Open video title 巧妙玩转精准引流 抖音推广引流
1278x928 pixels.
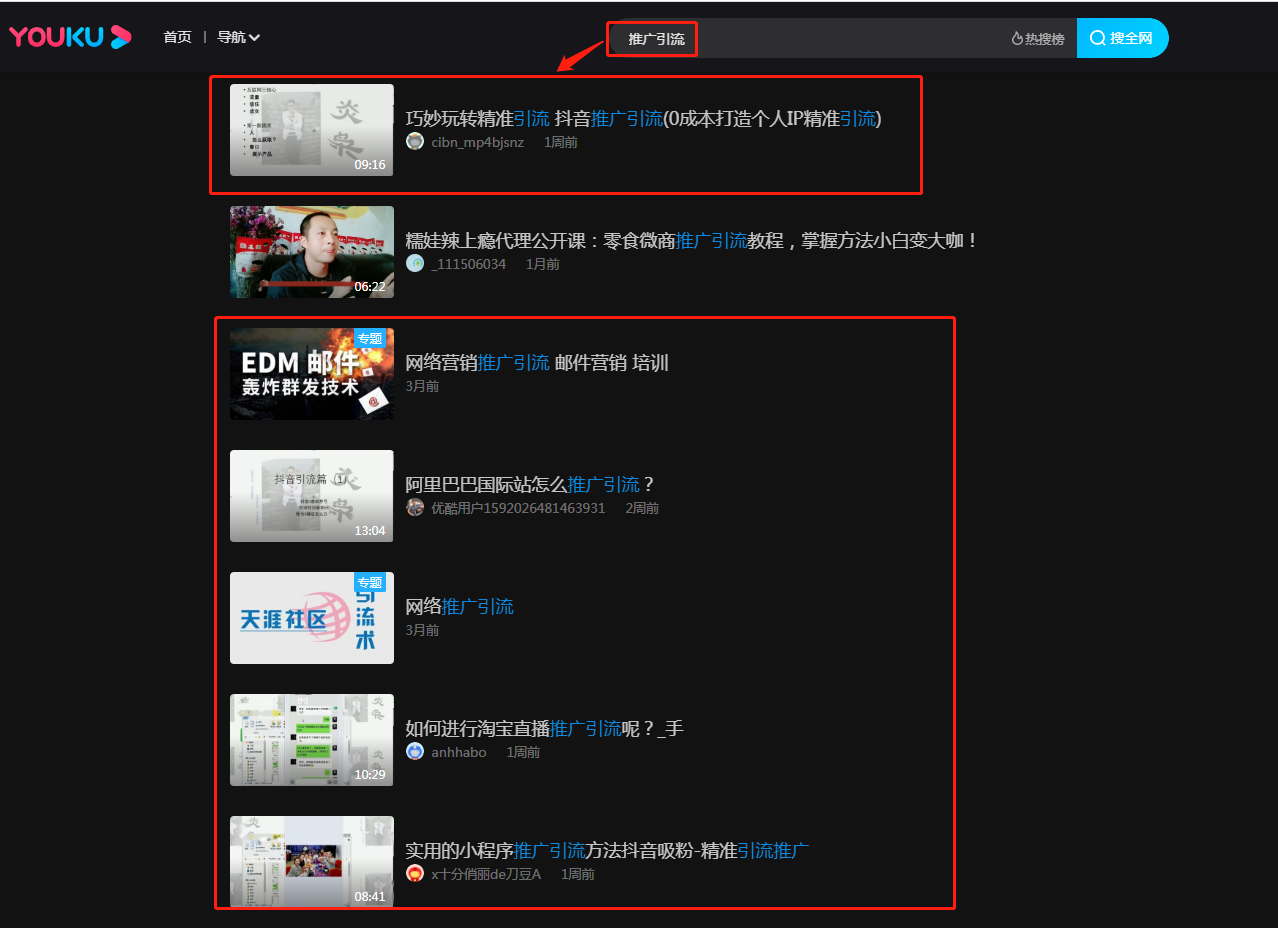643,119
